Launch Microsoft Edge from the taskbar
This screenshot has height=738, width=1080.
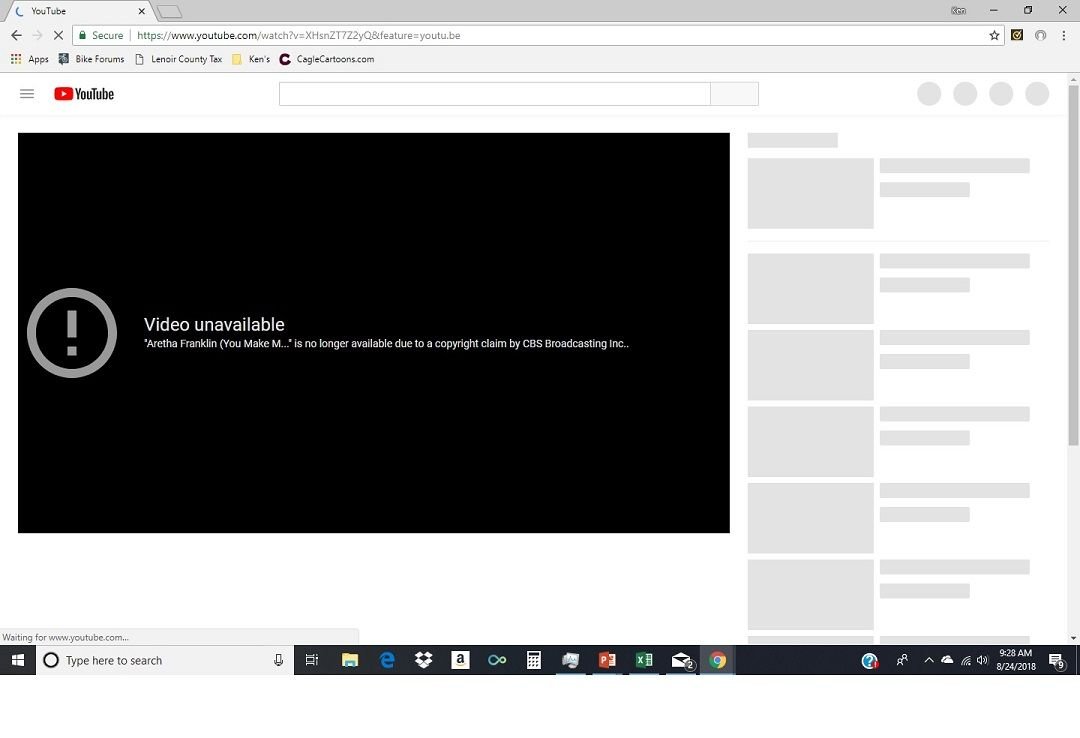[x=387, y=660]
